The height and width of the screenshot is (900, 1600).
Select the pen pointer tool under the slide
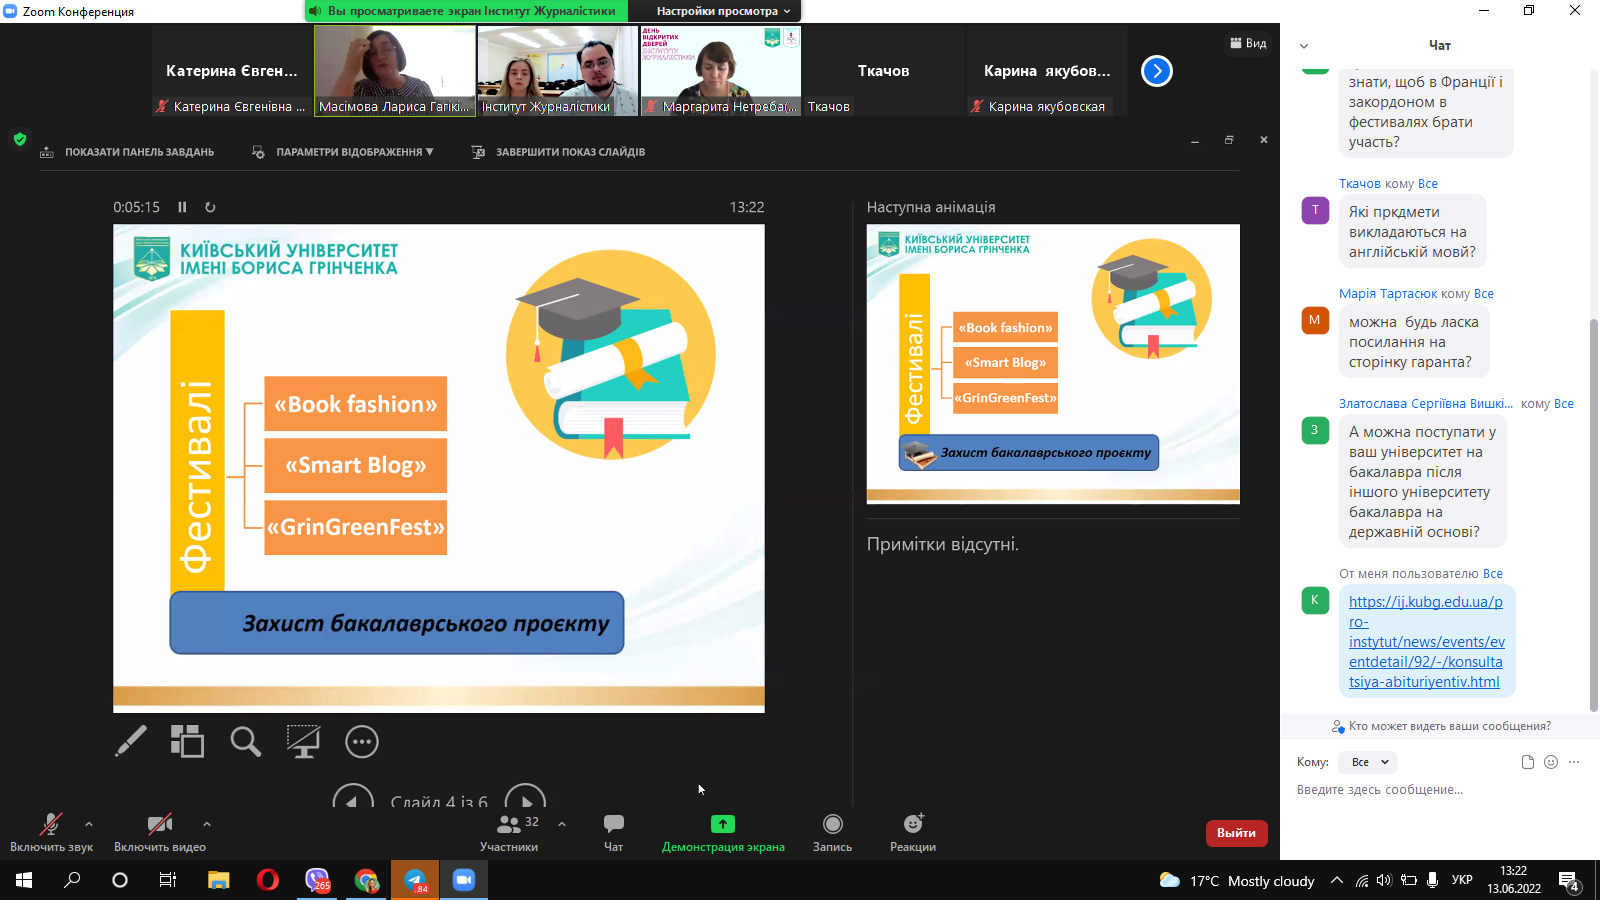click(131, 741)
